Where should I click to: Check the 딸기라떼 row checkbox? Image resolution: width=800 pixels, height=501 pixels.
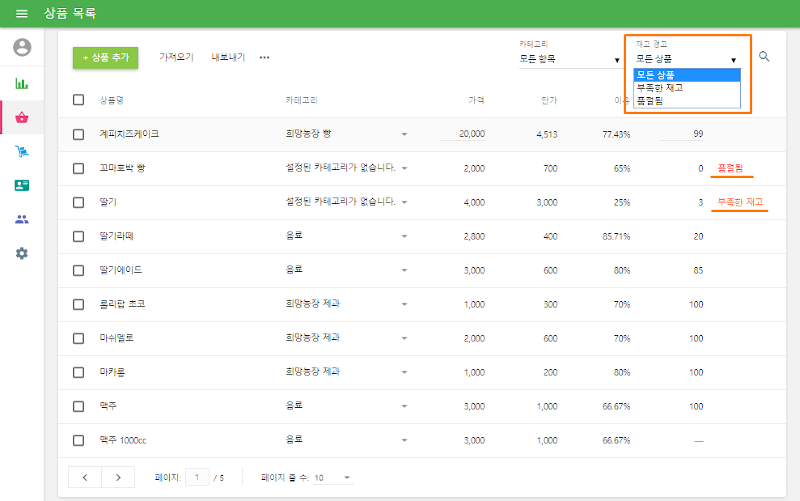tap(79, 236)
